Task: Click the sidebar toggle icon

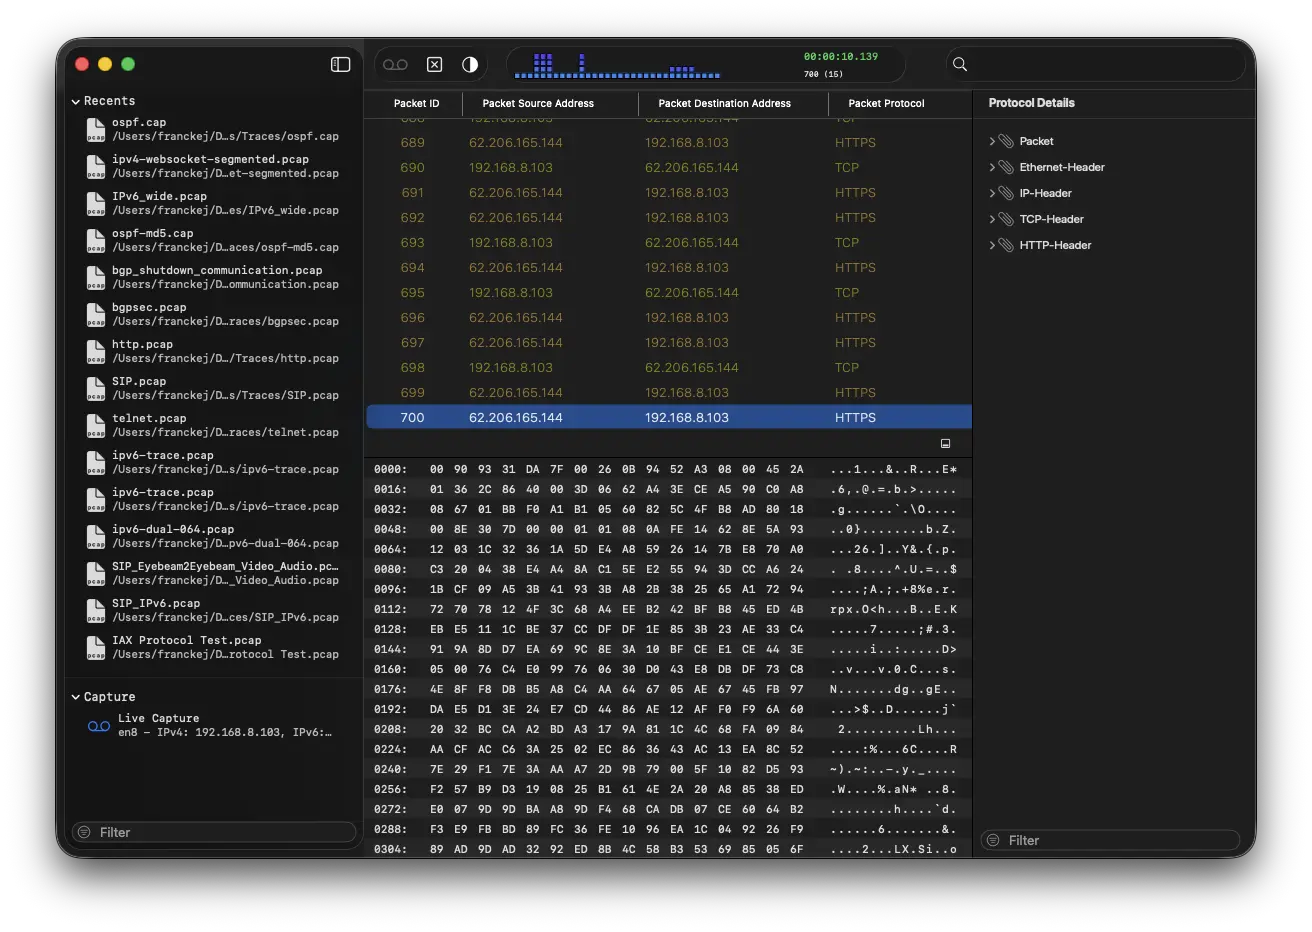Action: 340,63
